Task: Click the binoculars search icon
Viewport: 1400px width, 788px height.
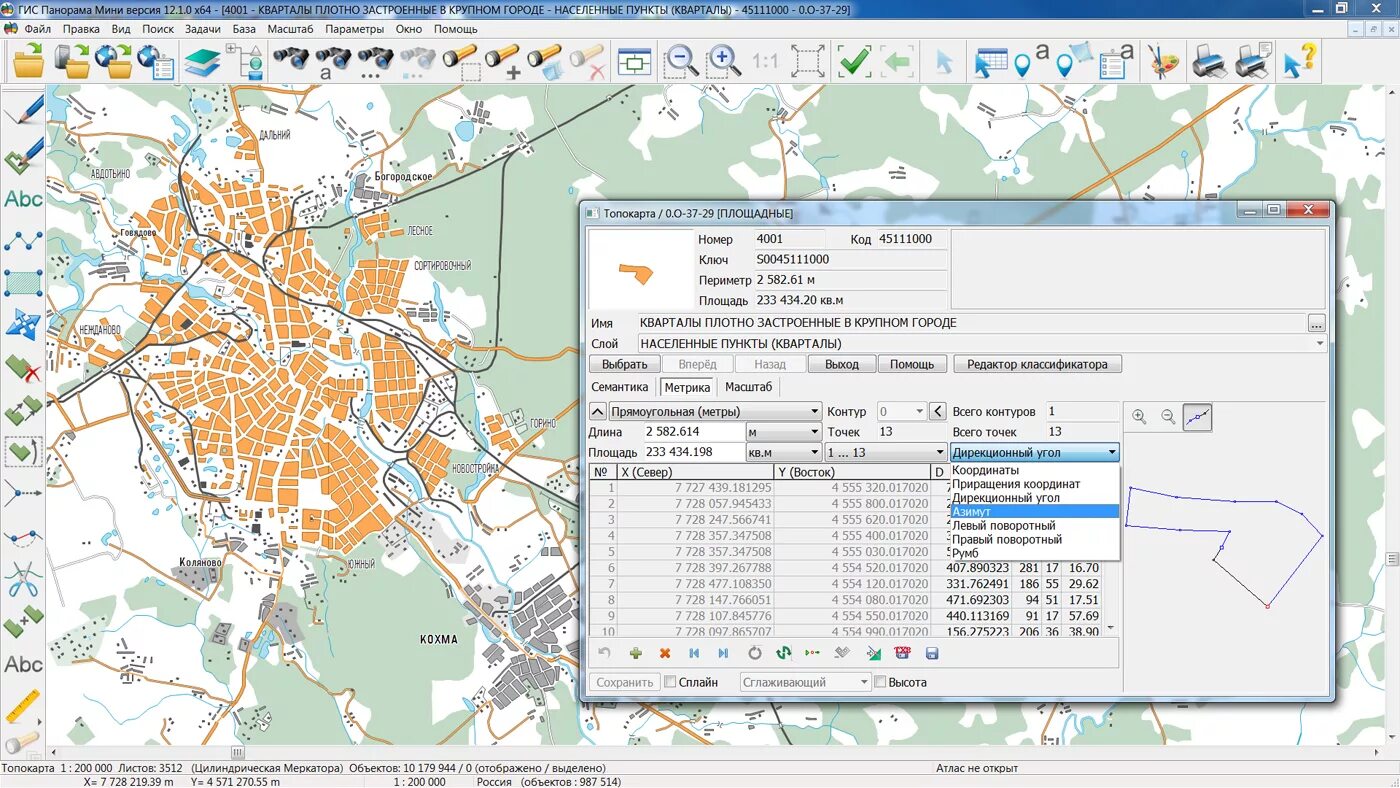Action: (x=291, y=59)
